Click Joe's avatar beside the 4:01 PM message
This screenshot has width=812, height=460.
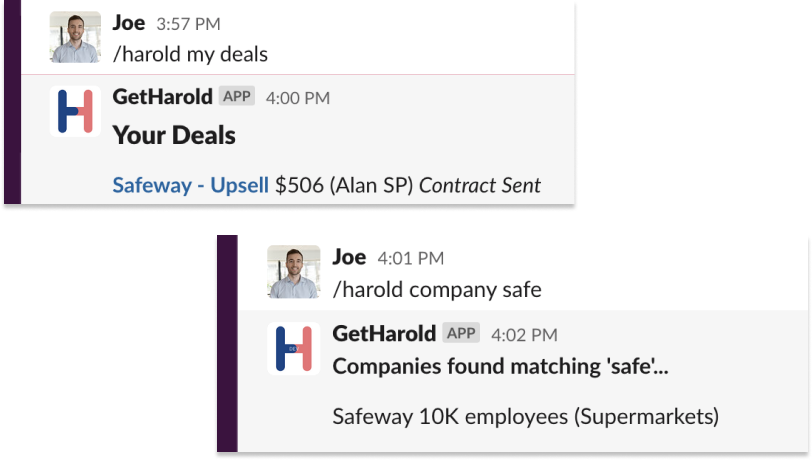pos(294,272)
